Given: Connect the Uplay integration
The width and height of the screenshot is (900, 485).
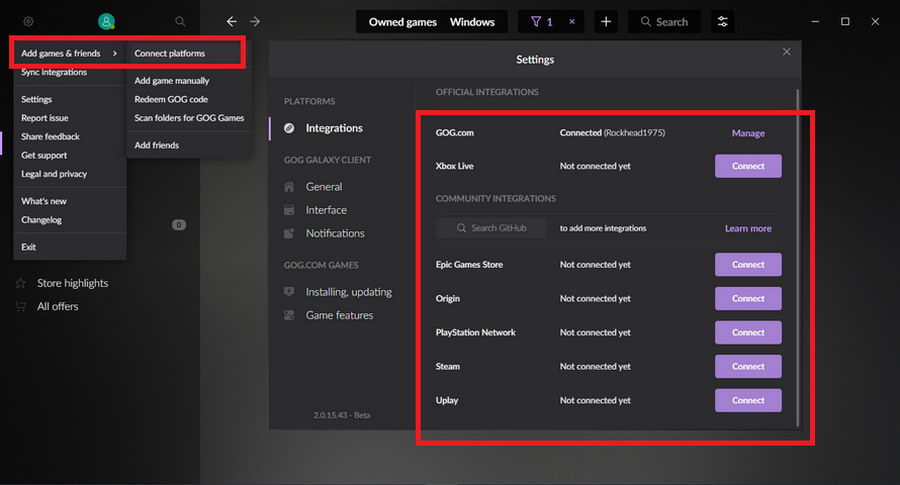Looking at the screenshot, I should pos(748,400).
